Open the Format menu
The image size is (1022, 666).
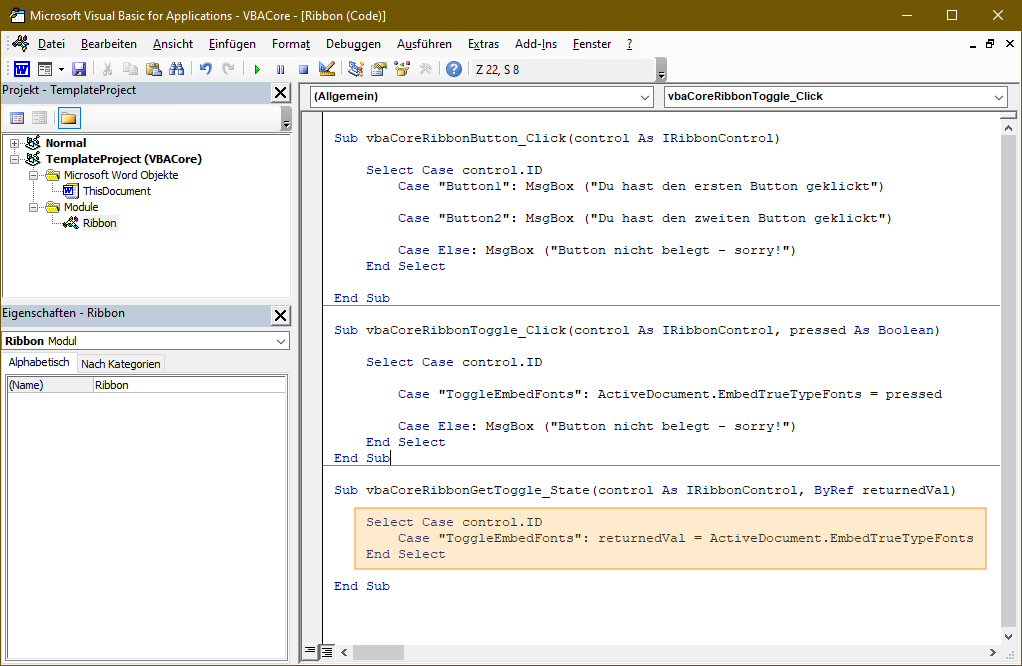pos(291,44)
